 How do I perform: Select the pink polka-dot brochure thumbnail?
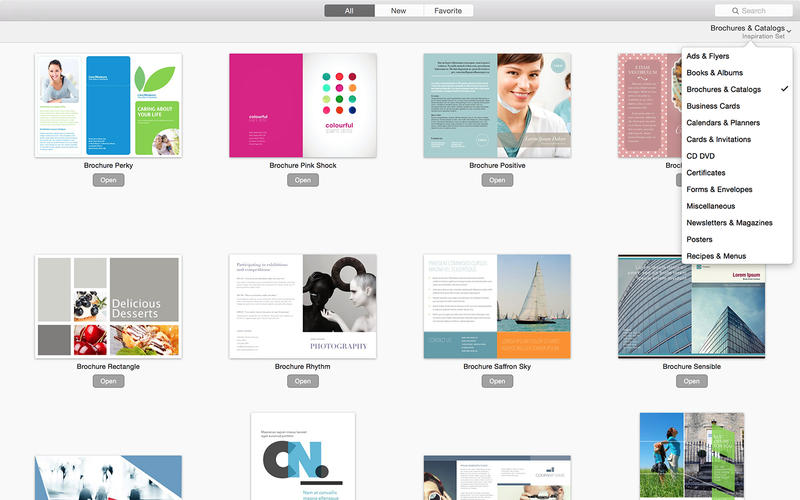point(649,106)
